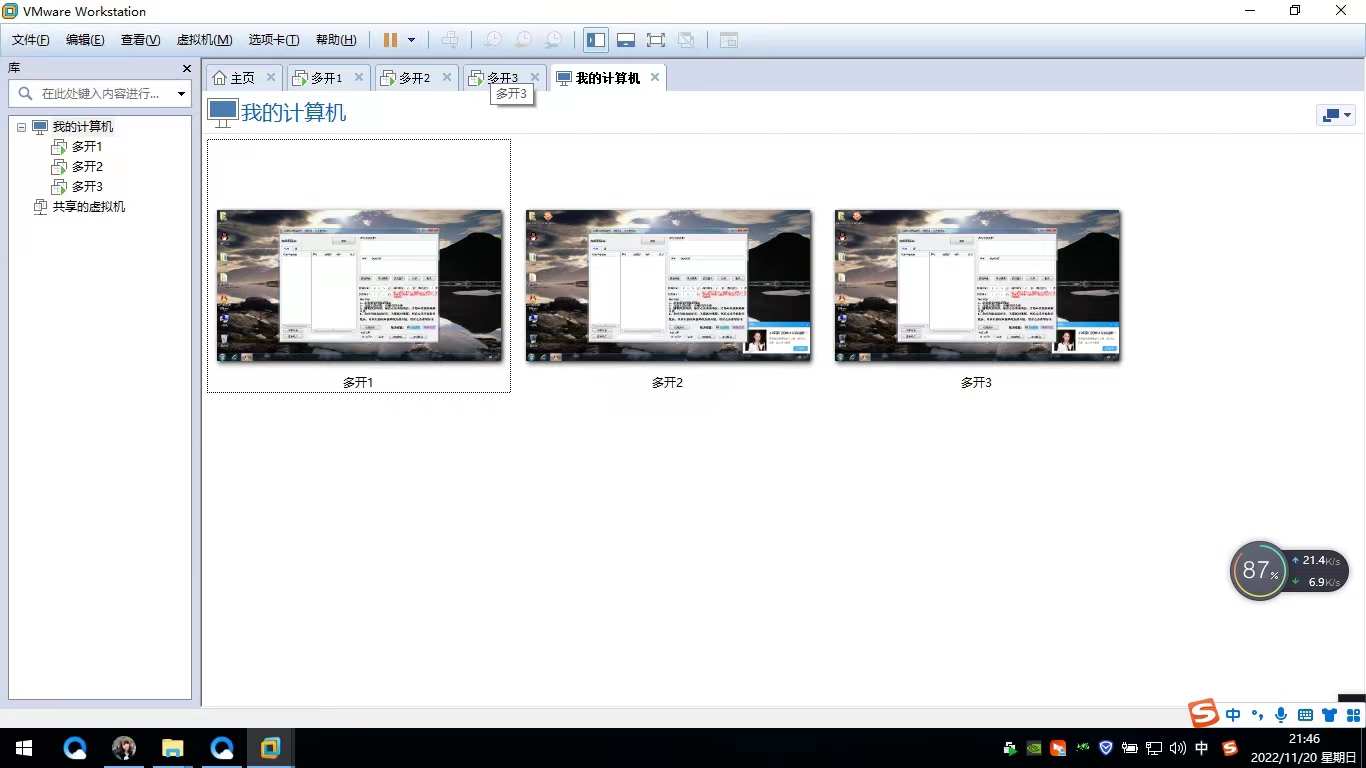Viewport: 1366px width, 768px height.
Task: Open the Sogou skin (shirt) icon
Action: pos(1329,715)
